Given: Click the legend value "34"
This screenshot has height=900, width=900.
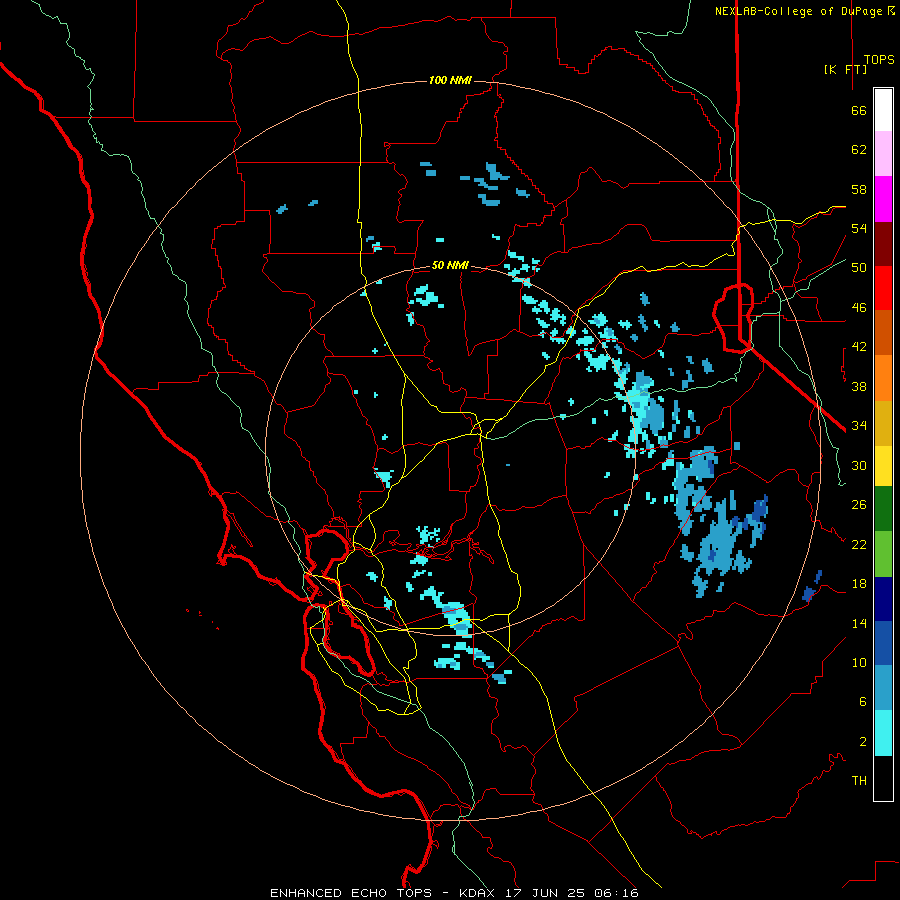Looking at the screenshot, I should tap(859, 426).
